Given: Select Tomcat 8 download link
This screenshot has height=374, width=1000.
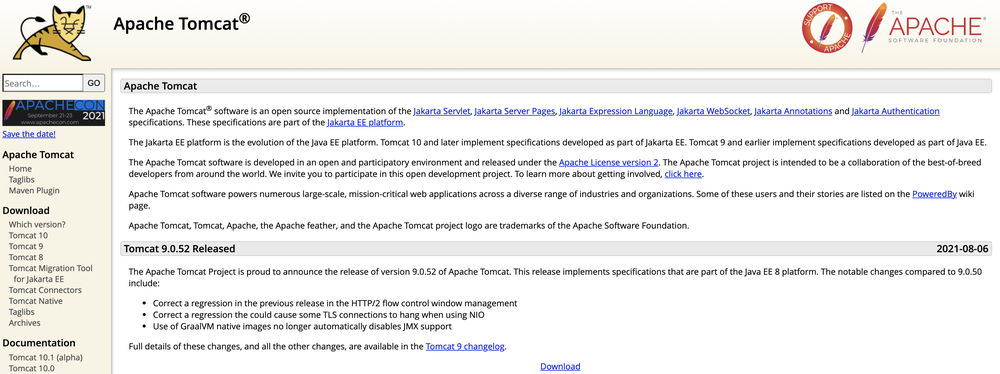Looking at the screenshot, I should (x=26, y=257).
